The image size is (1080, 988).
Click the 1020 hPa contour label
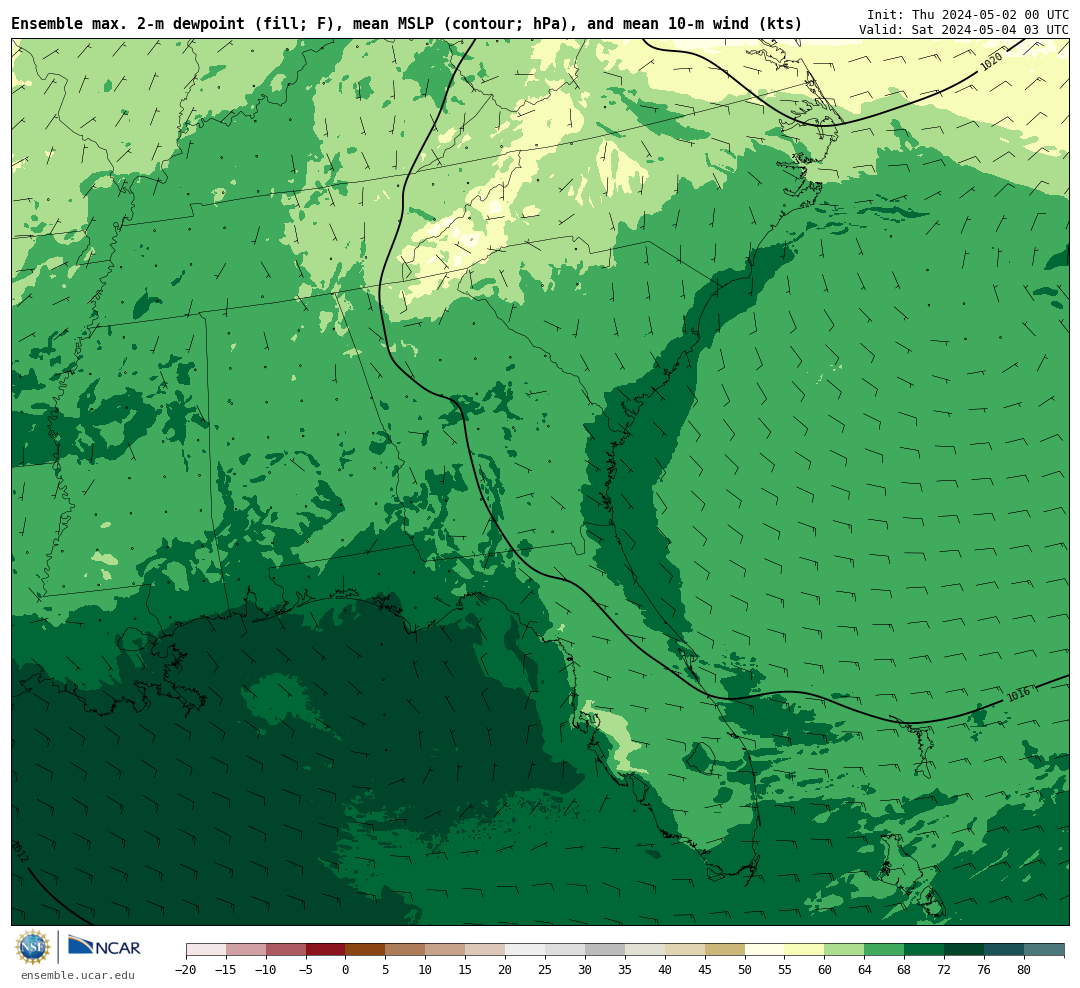coord(991,62)
